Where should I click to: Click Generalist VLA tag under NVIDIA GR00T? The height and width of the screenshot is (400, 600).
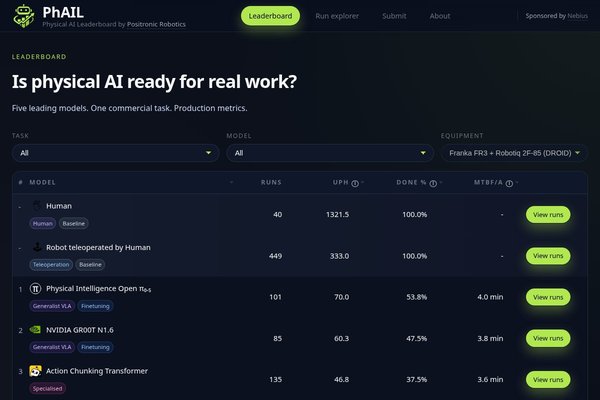pyautogui.click(x=52, y=347)
